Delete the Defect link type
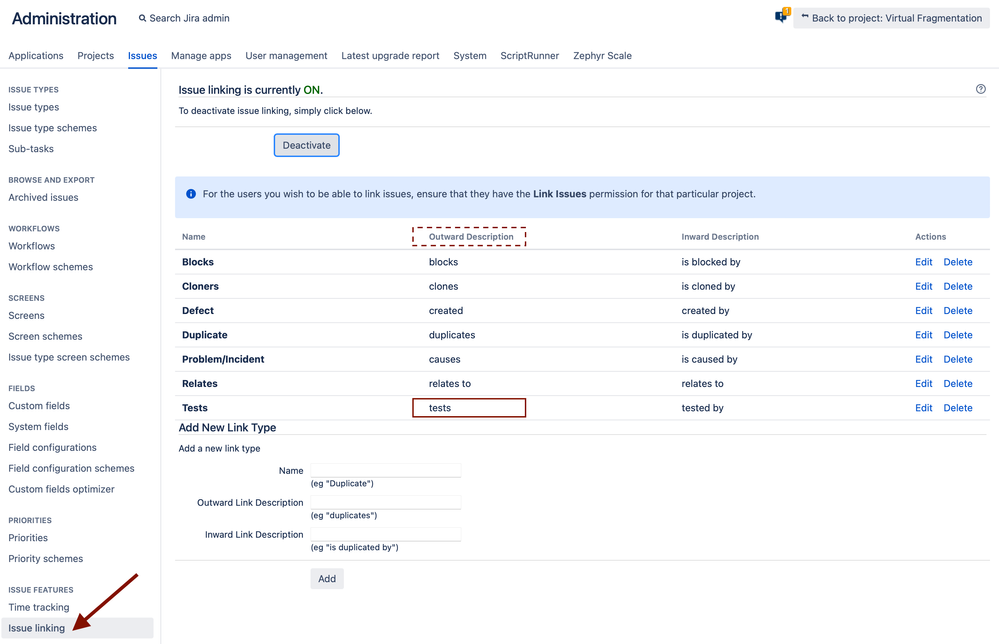This screenshot has width=999, height=644. [958, 310]
